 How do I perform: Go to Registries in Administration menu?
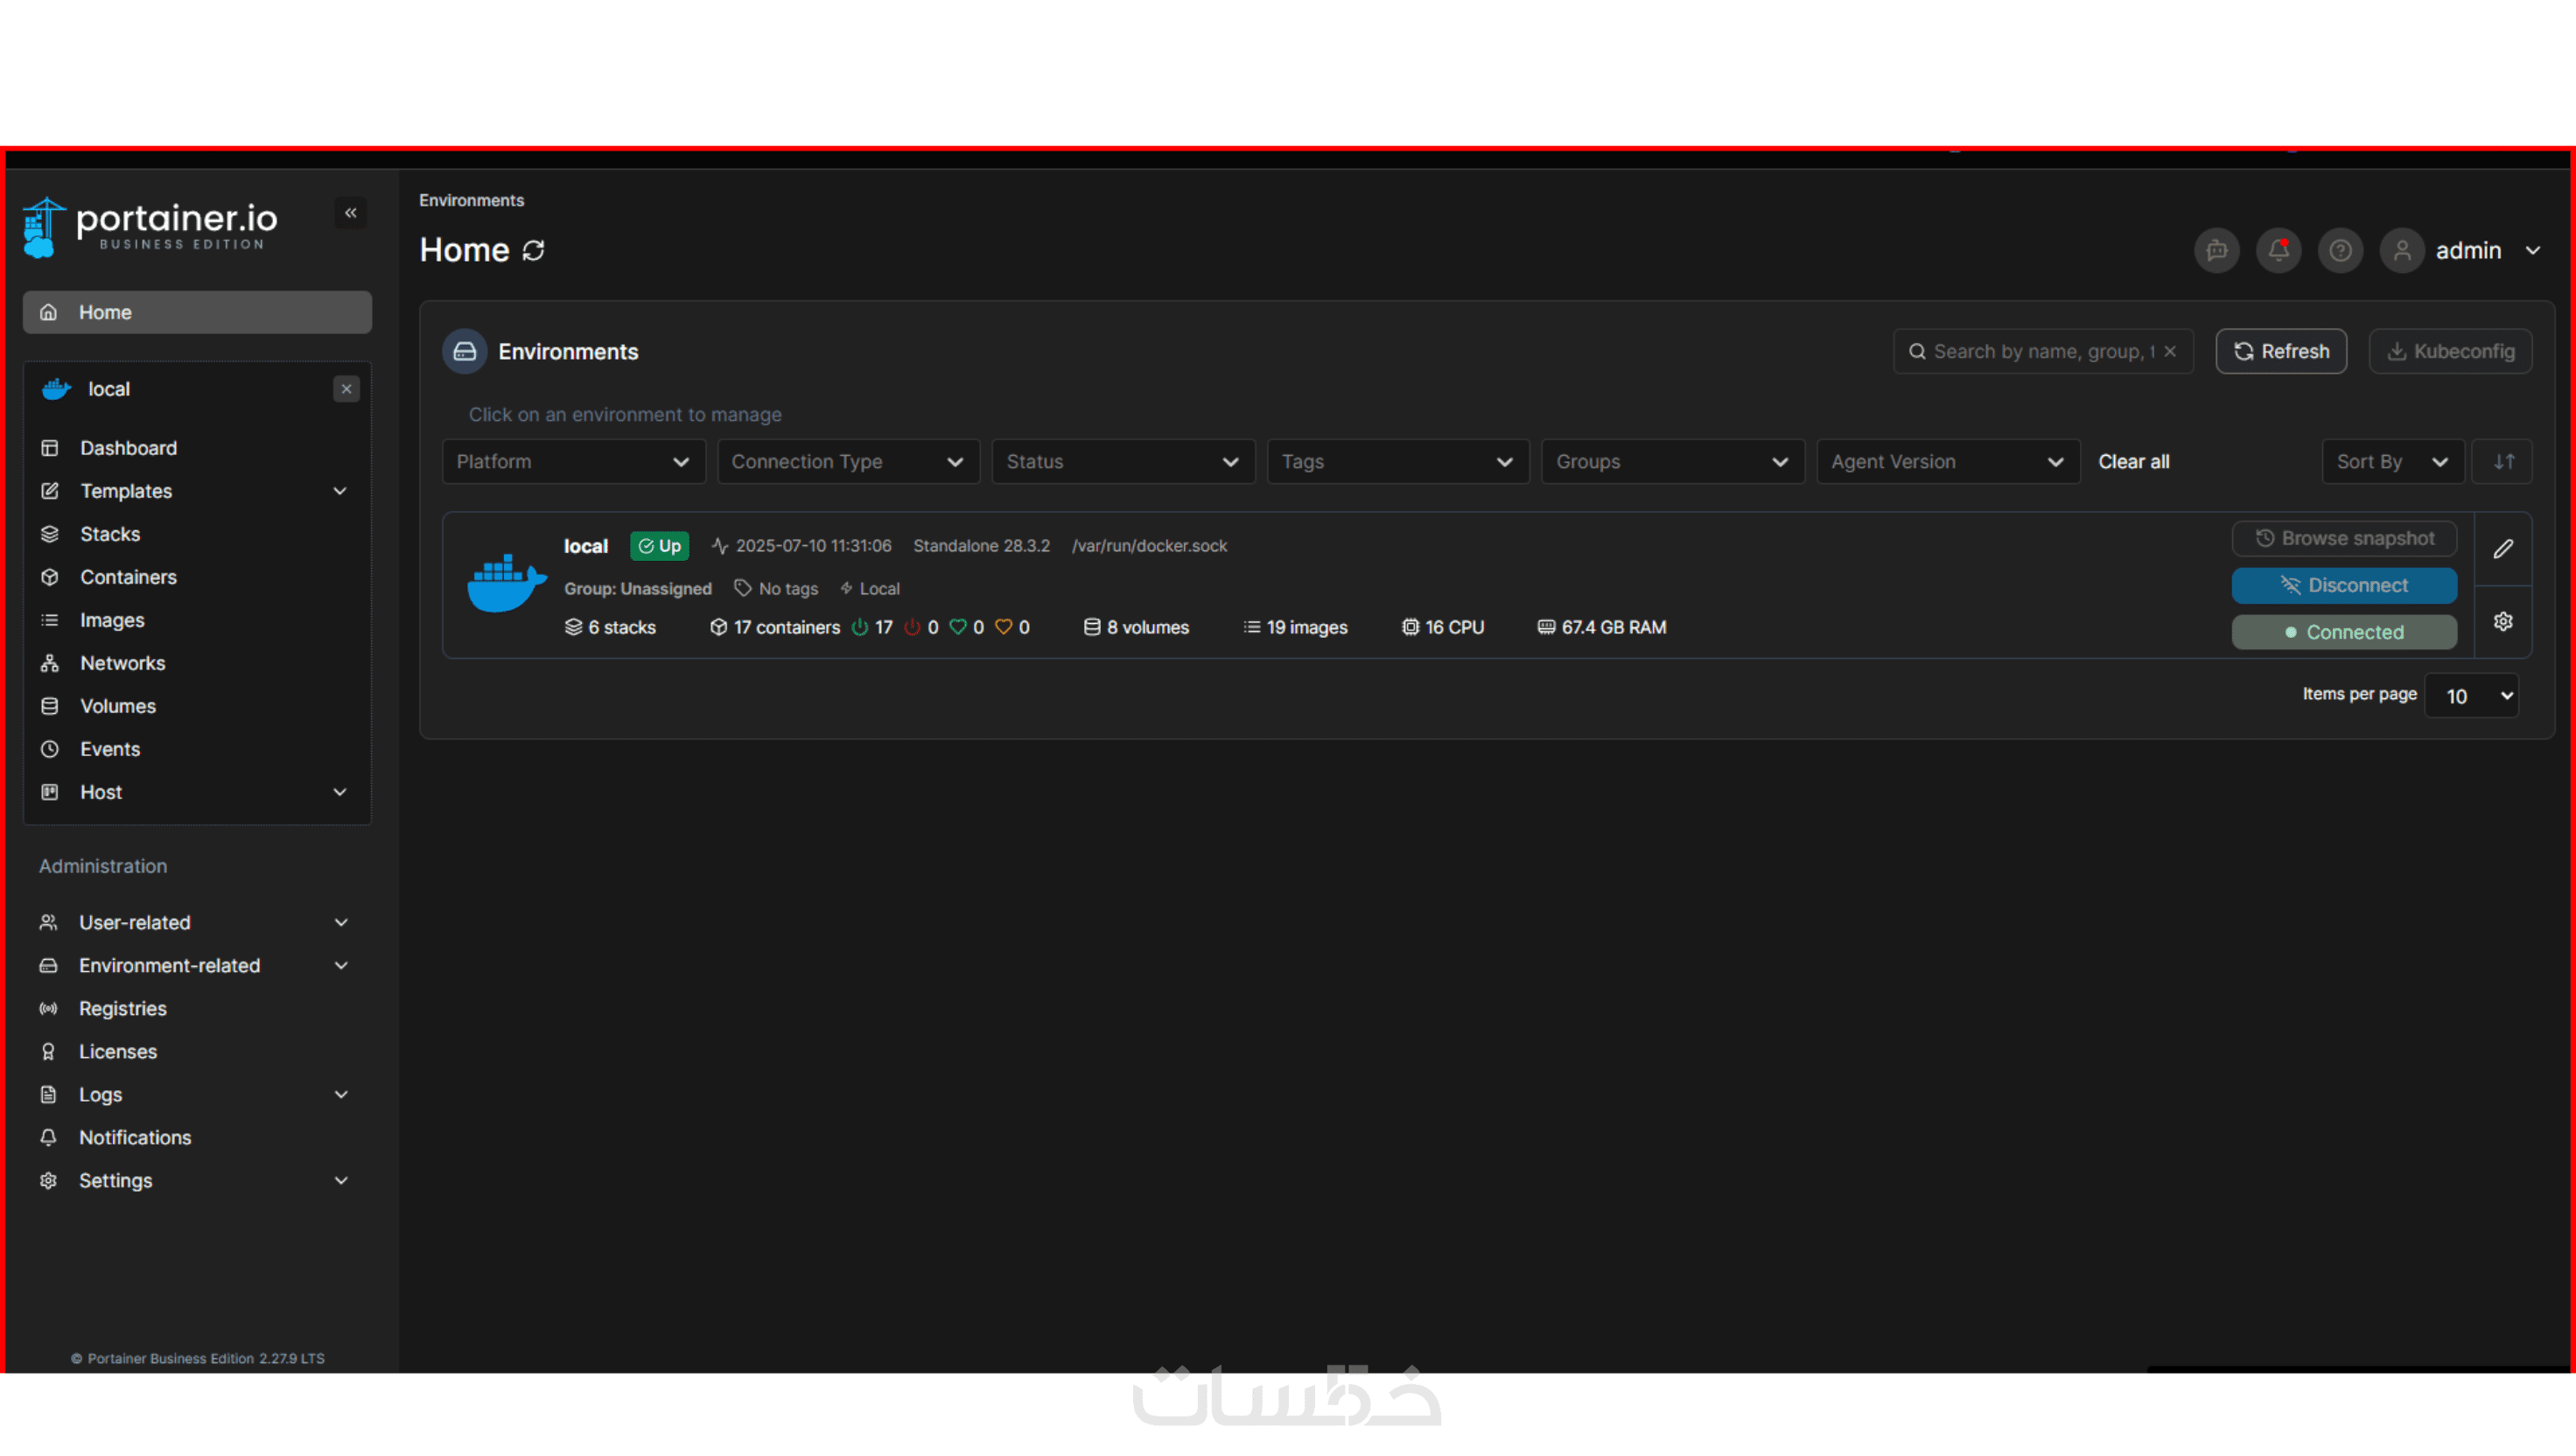click(122, 1008)
